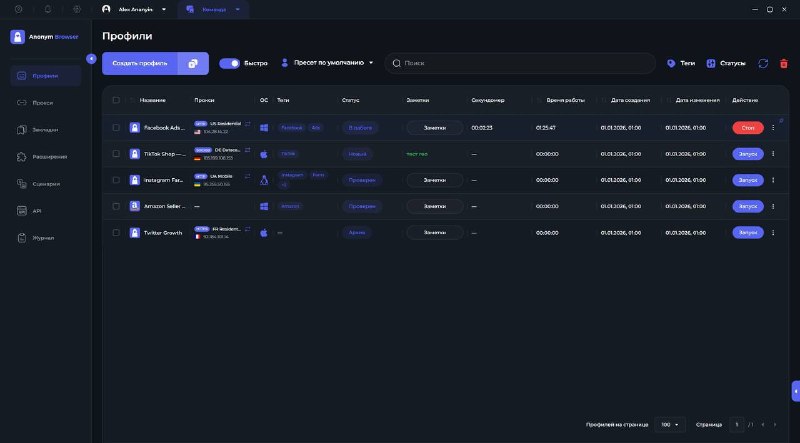Viewport: 800px width, 443px height.
Task: Check the TikTok Shop profile checkbox
Action: pyautogui.click(x=116, y=154)
